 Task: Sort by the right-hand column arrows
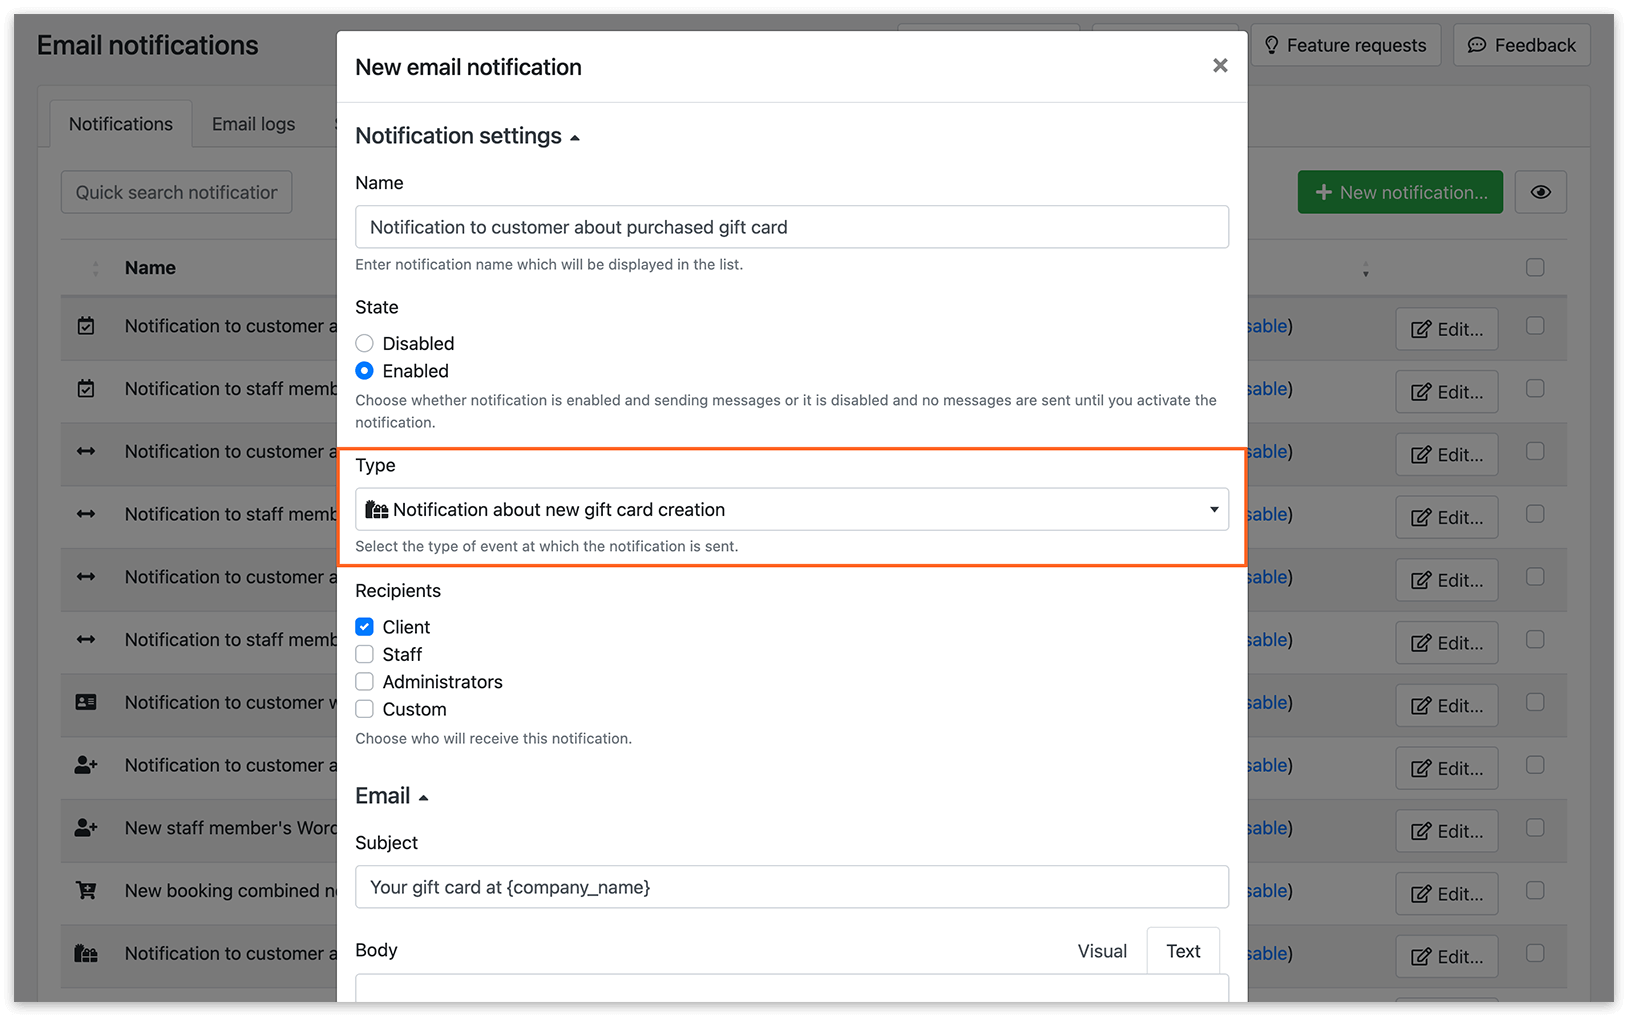pos(1365,269)
